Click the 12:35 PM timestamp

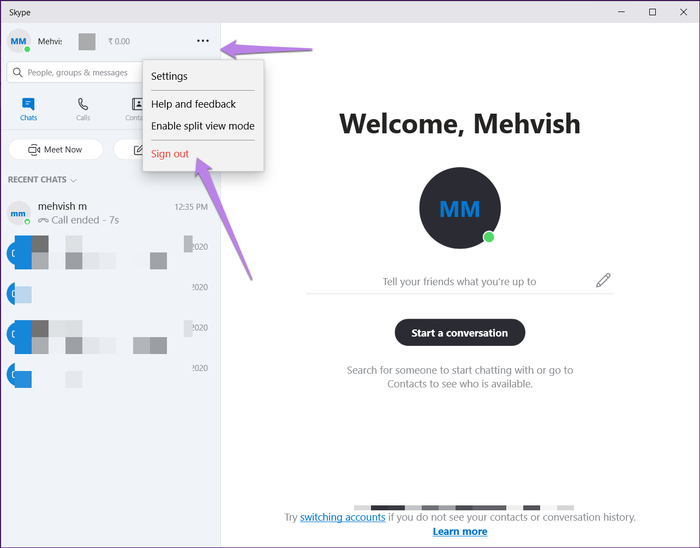pyautogui.click(x=191, y=207)
